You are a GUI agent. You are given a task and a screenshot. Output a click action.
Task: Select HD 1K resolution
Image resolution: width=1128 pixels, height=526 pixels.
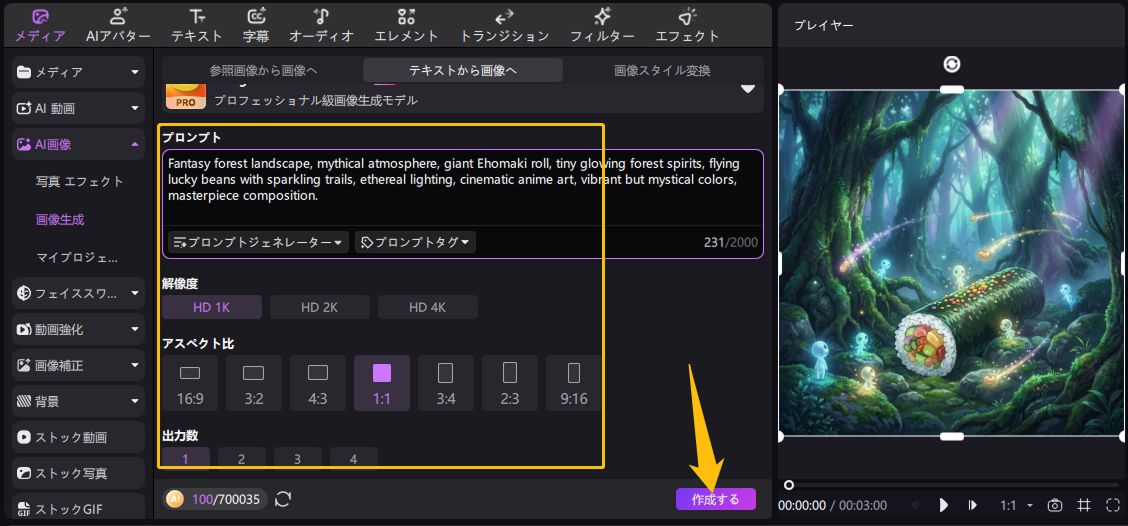[x=212, y=307]
